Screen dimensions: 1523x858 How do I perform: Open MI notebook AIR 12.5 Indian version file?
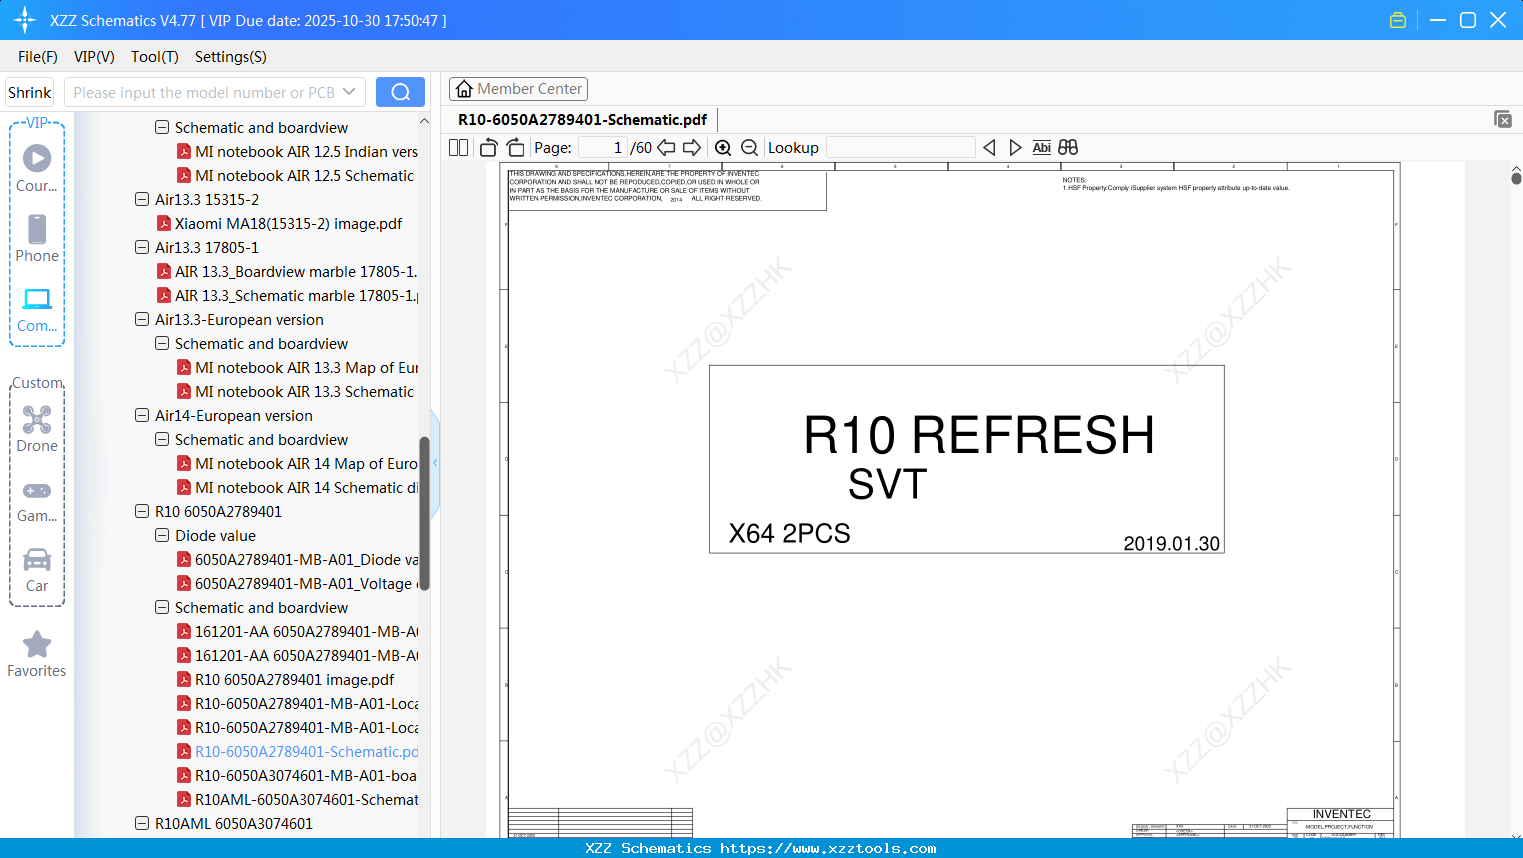click(307, 151)
